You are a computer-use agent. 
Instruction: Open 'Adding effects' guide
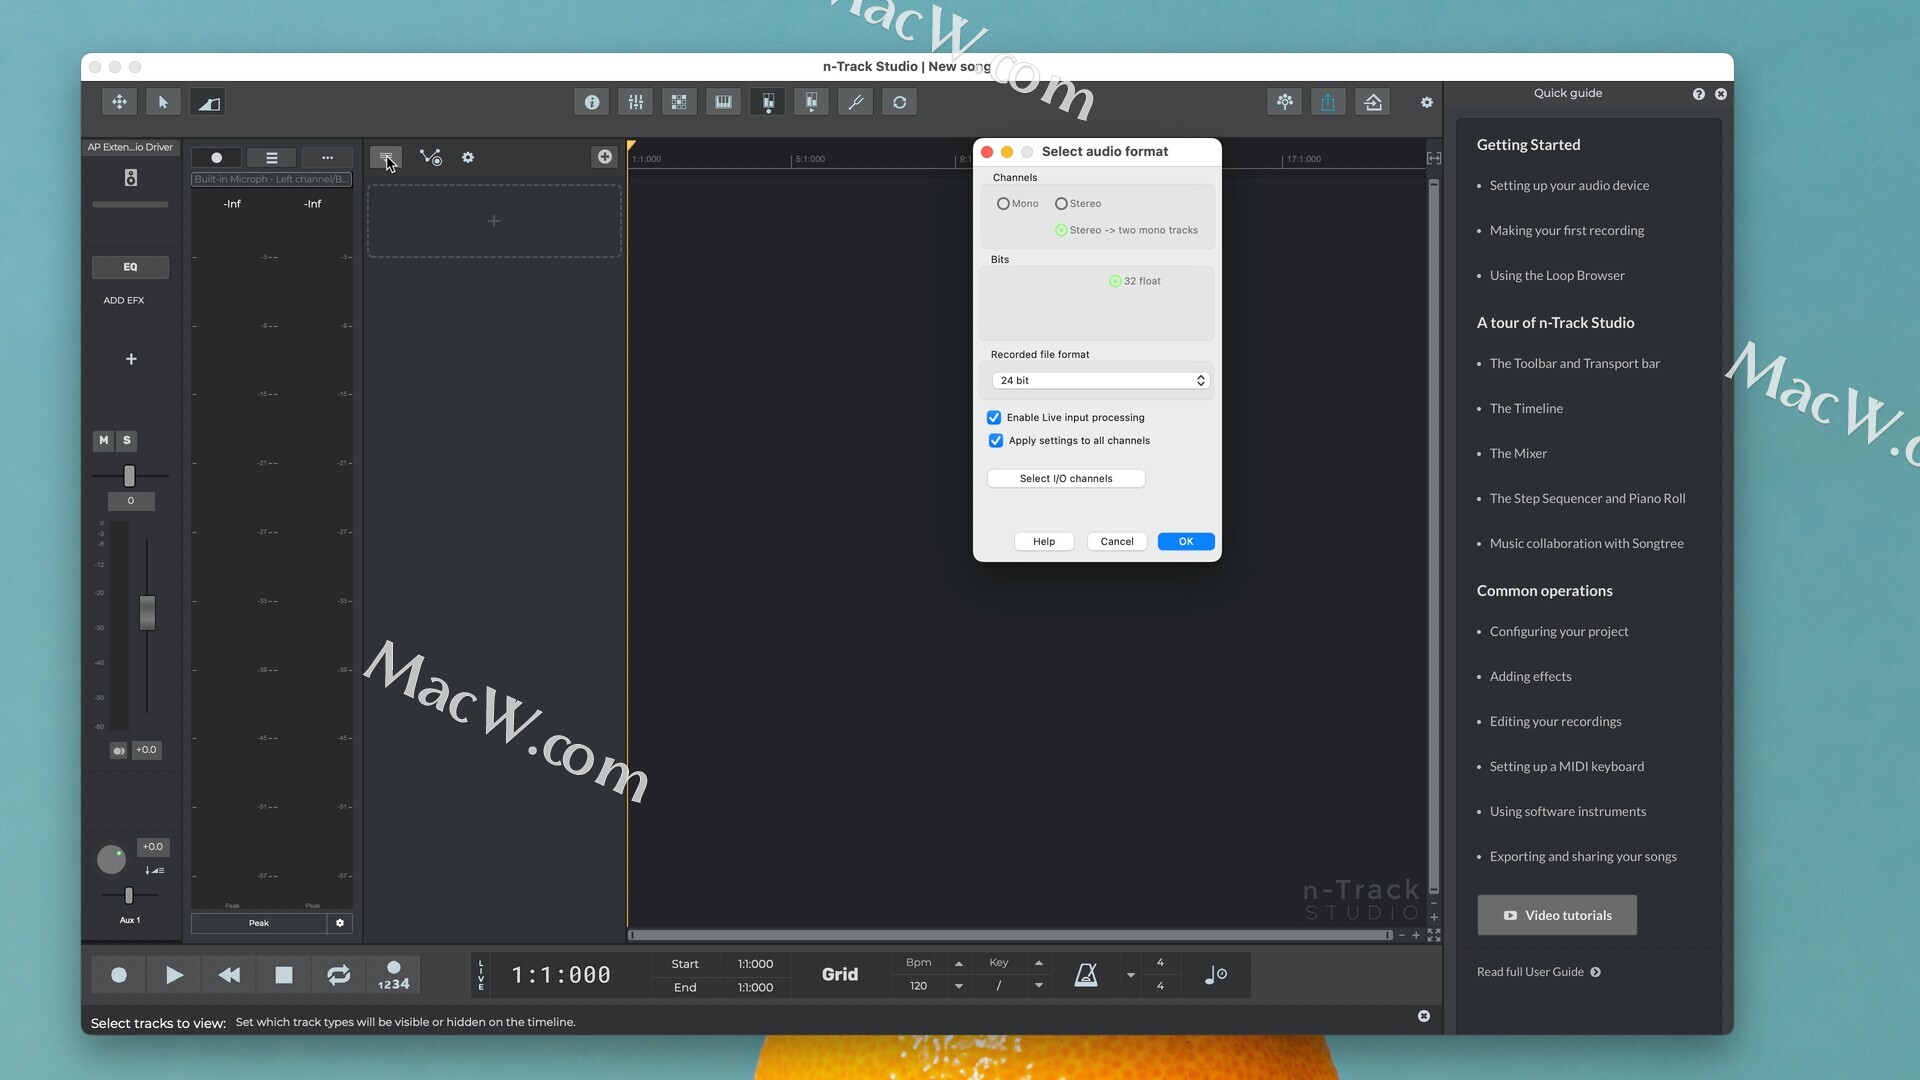(x=1530, y=677)
